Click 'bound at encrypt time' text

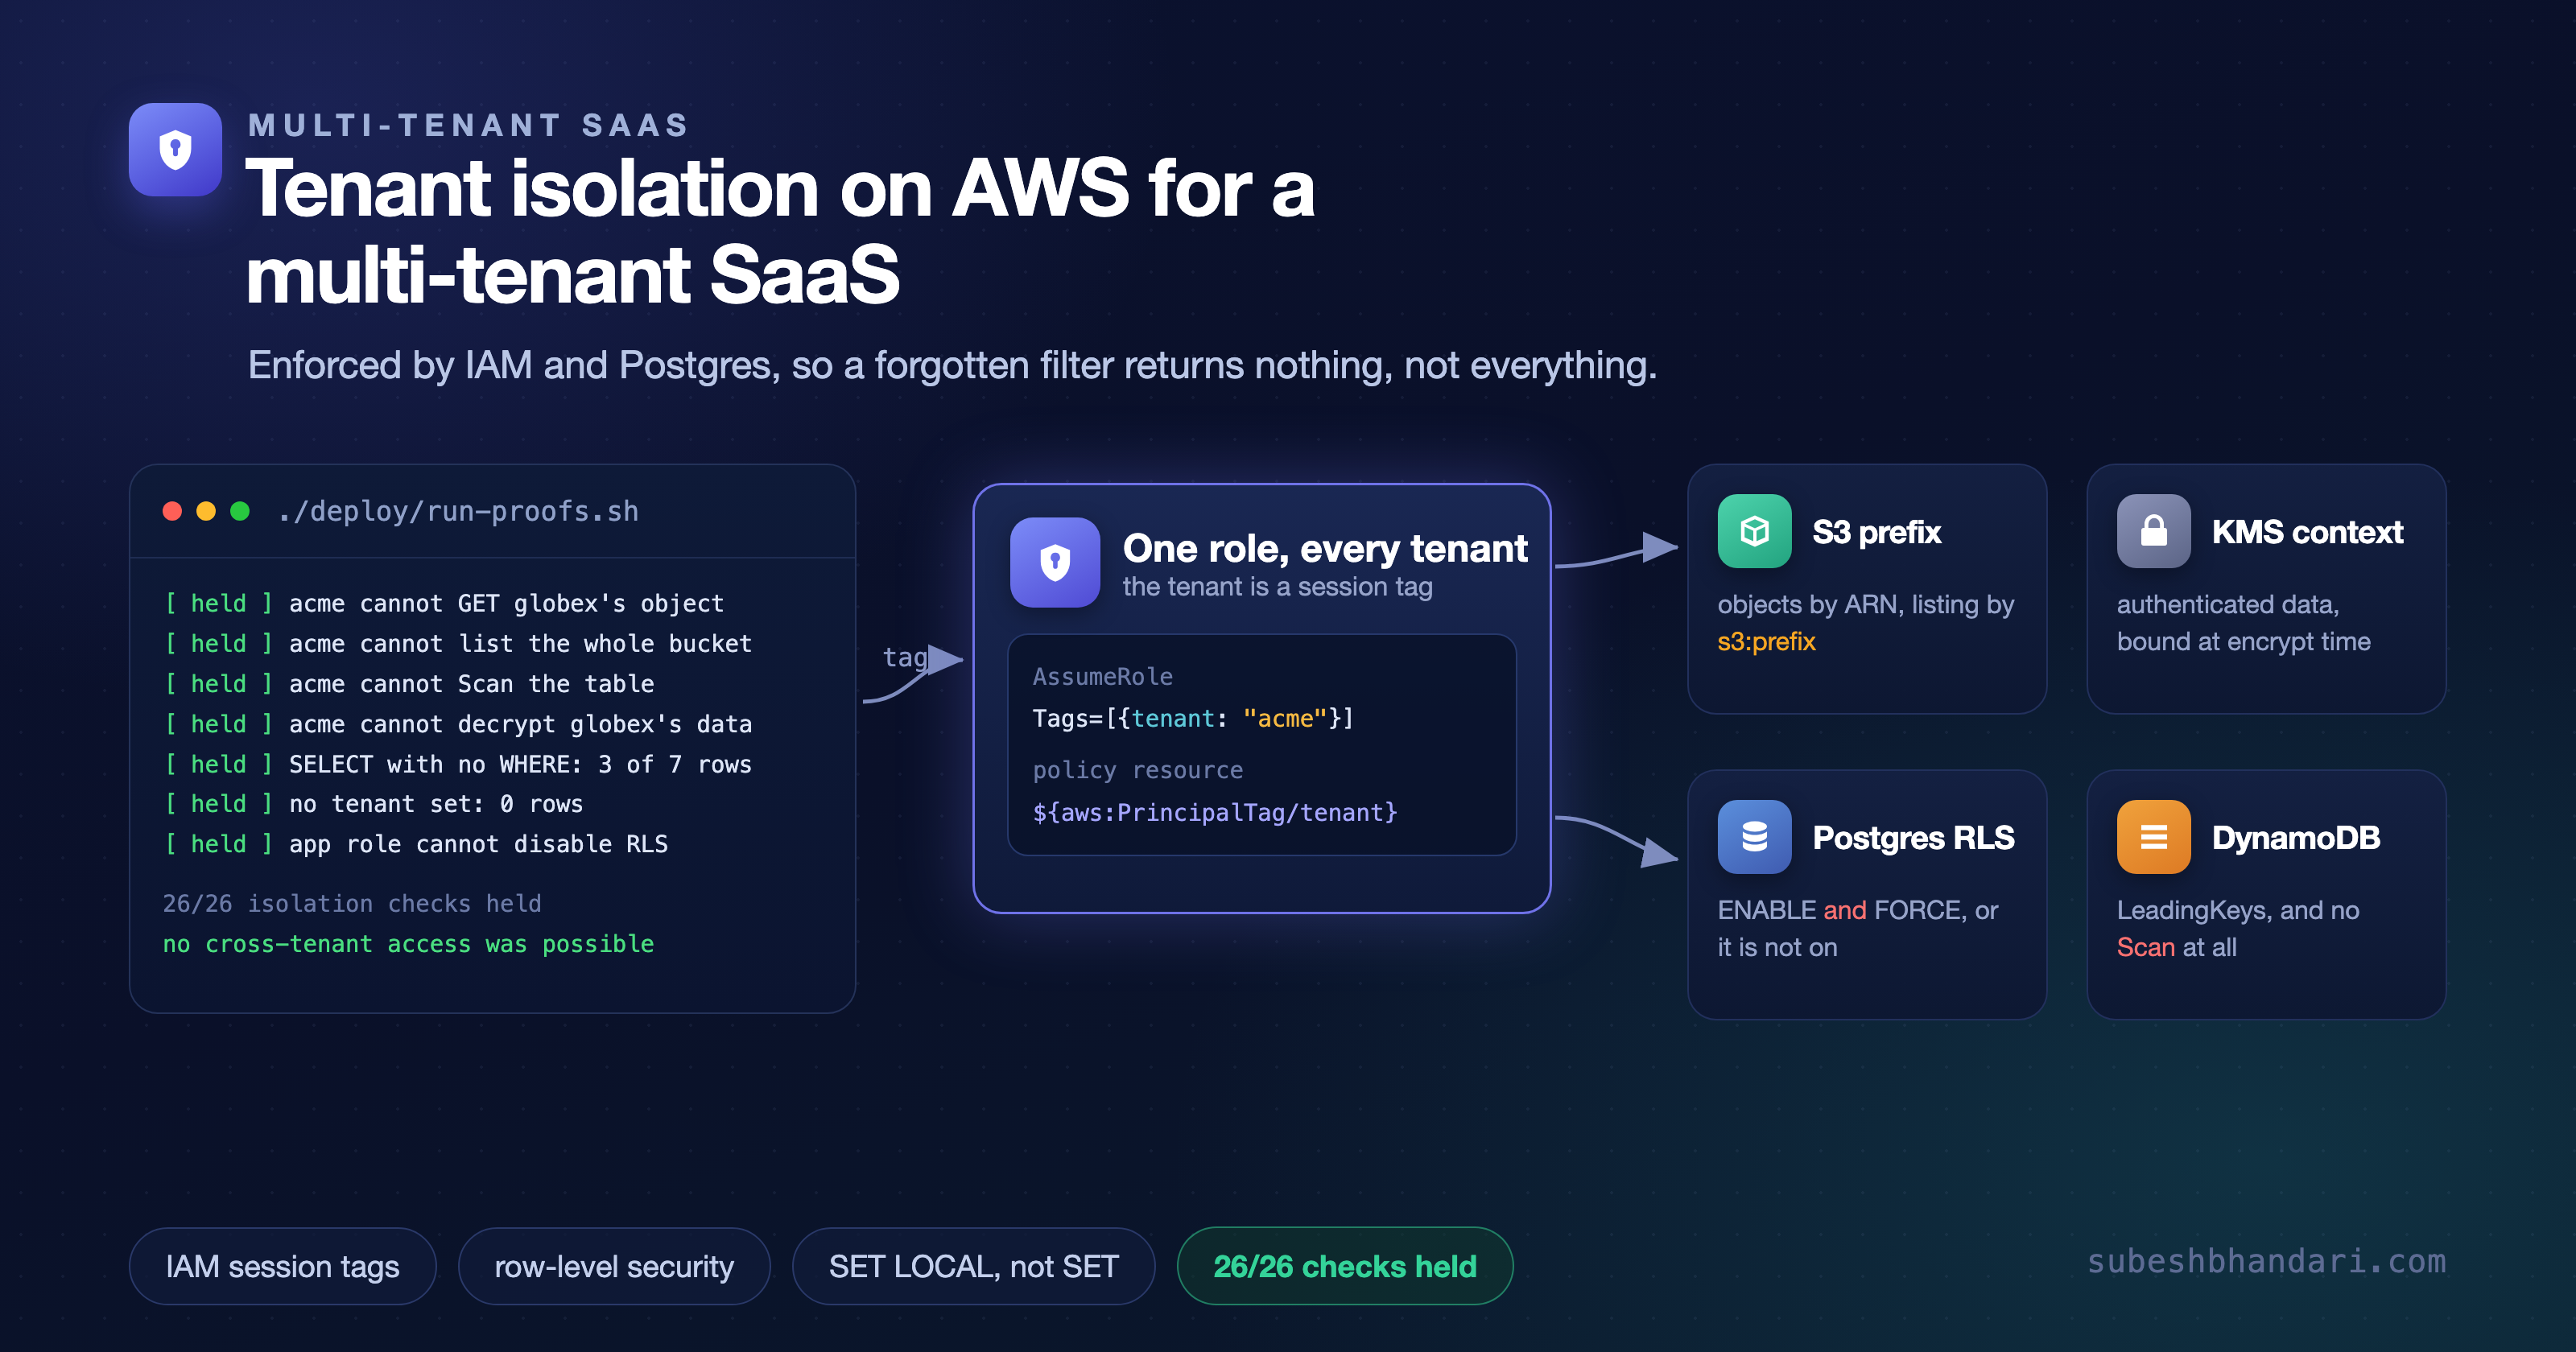[2243, 641]
